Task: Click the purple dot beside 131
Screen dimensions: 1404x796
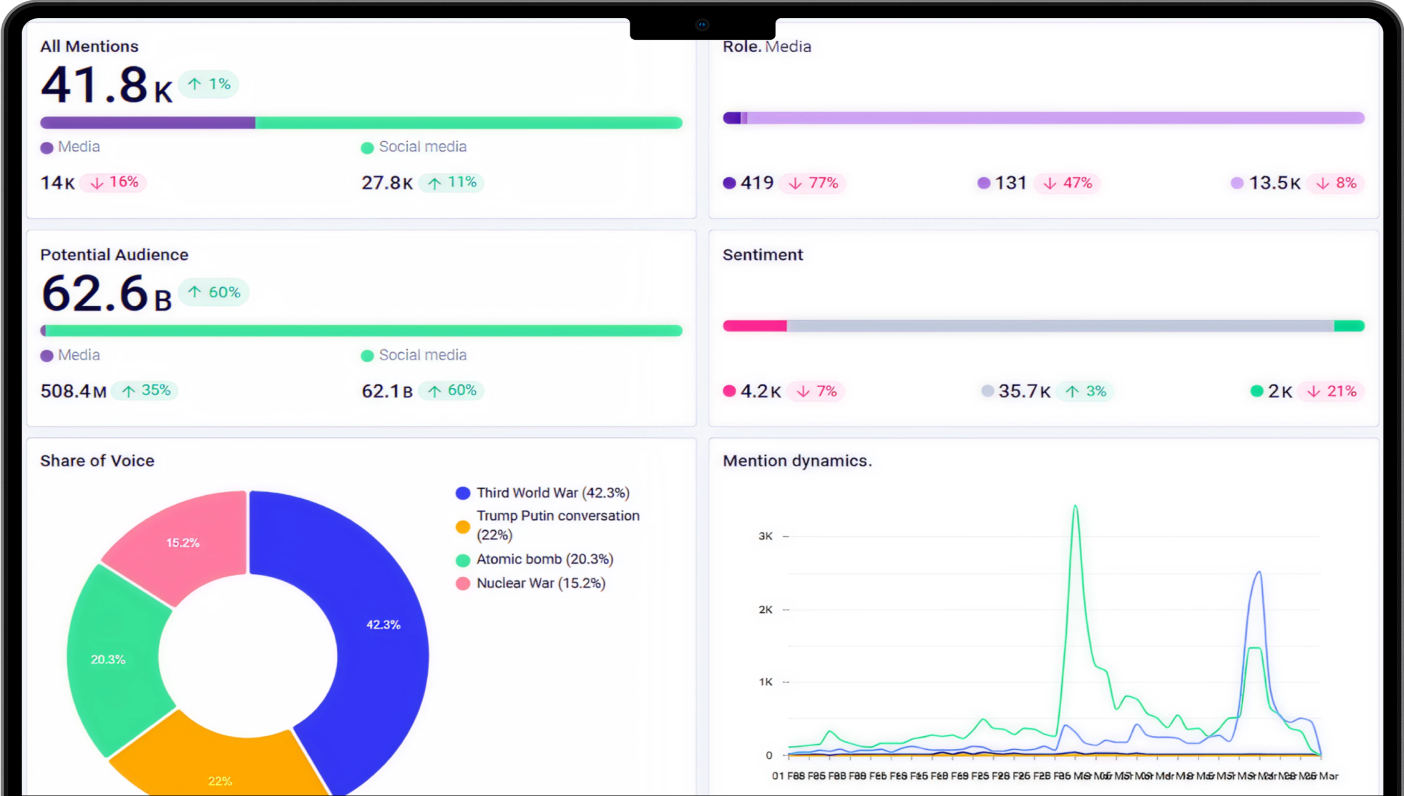Action: click(x=984, y=183)
